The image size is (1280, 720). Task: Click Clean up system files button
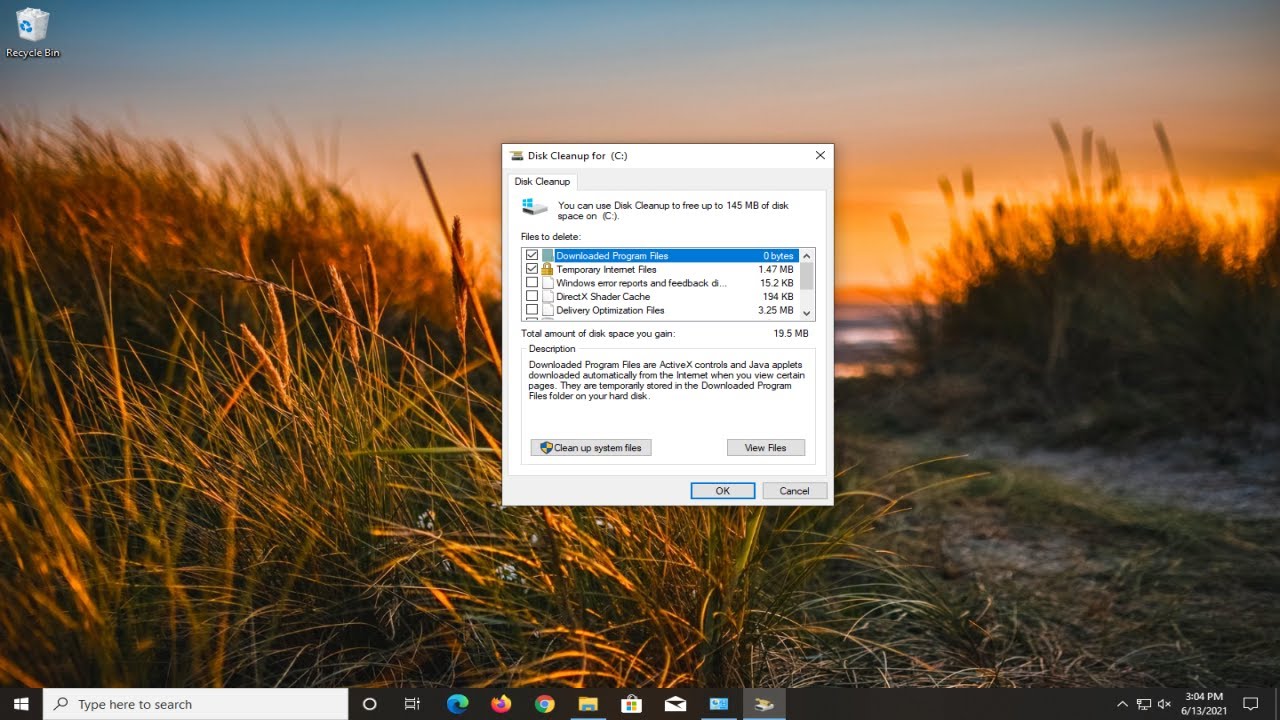(x=591, y=448)
